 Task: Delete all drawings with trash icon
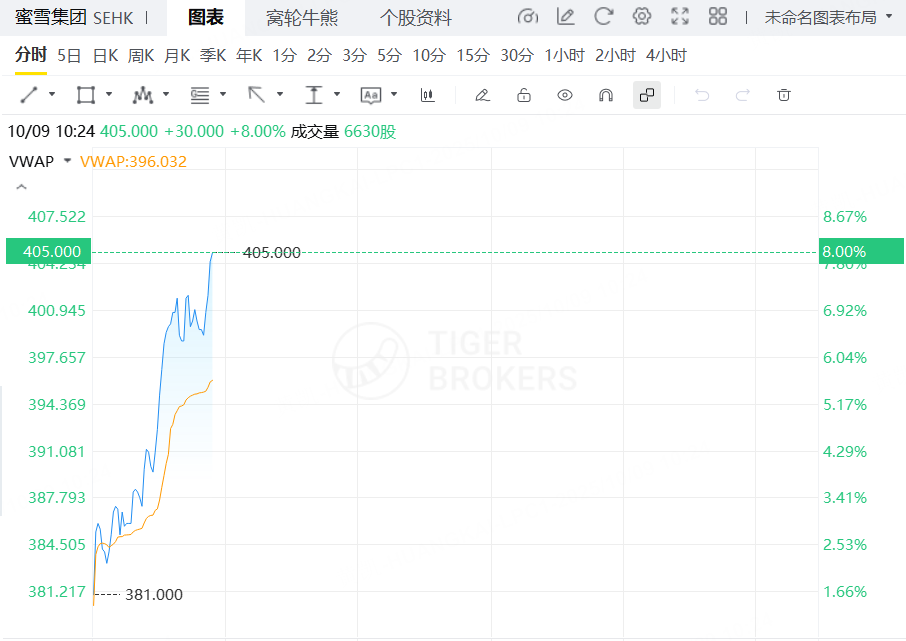pos(784,95)
